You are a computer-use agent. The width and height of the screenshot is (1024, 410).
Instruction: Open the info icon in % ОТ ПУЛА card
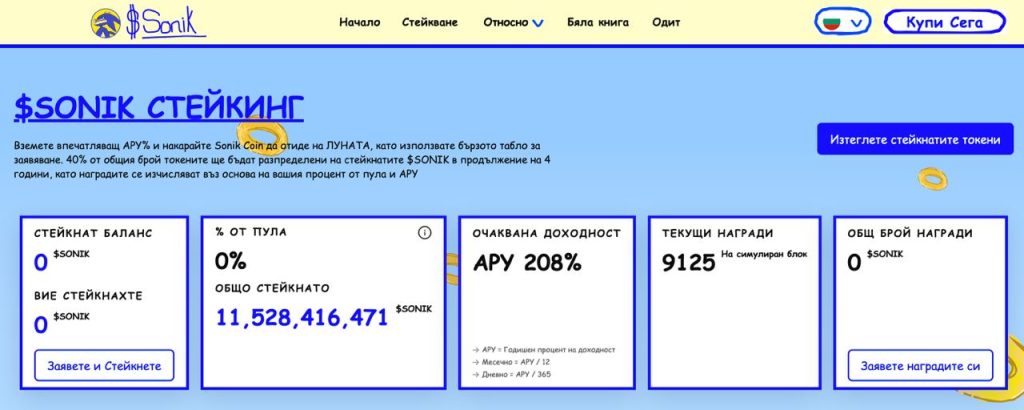[x=424, y=232]
